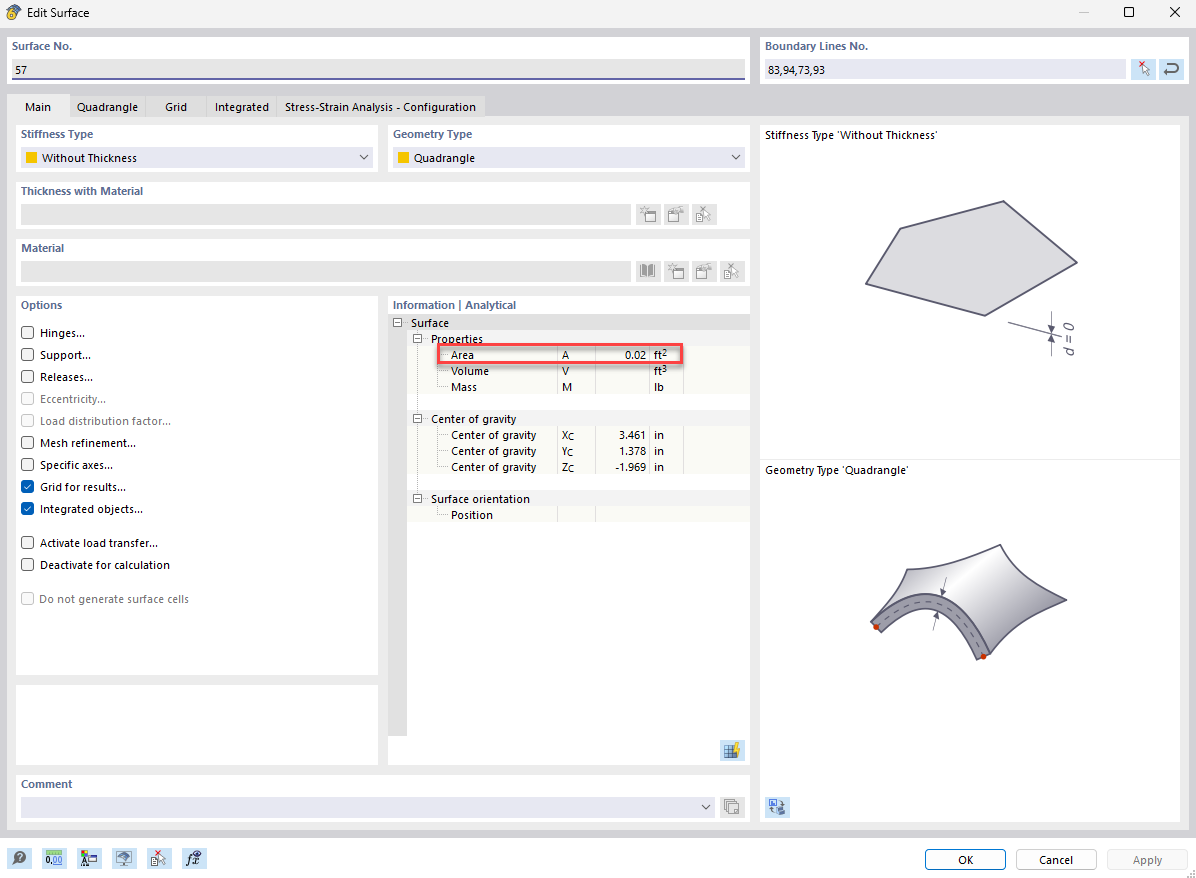Open units and decimal places settings

54,858
